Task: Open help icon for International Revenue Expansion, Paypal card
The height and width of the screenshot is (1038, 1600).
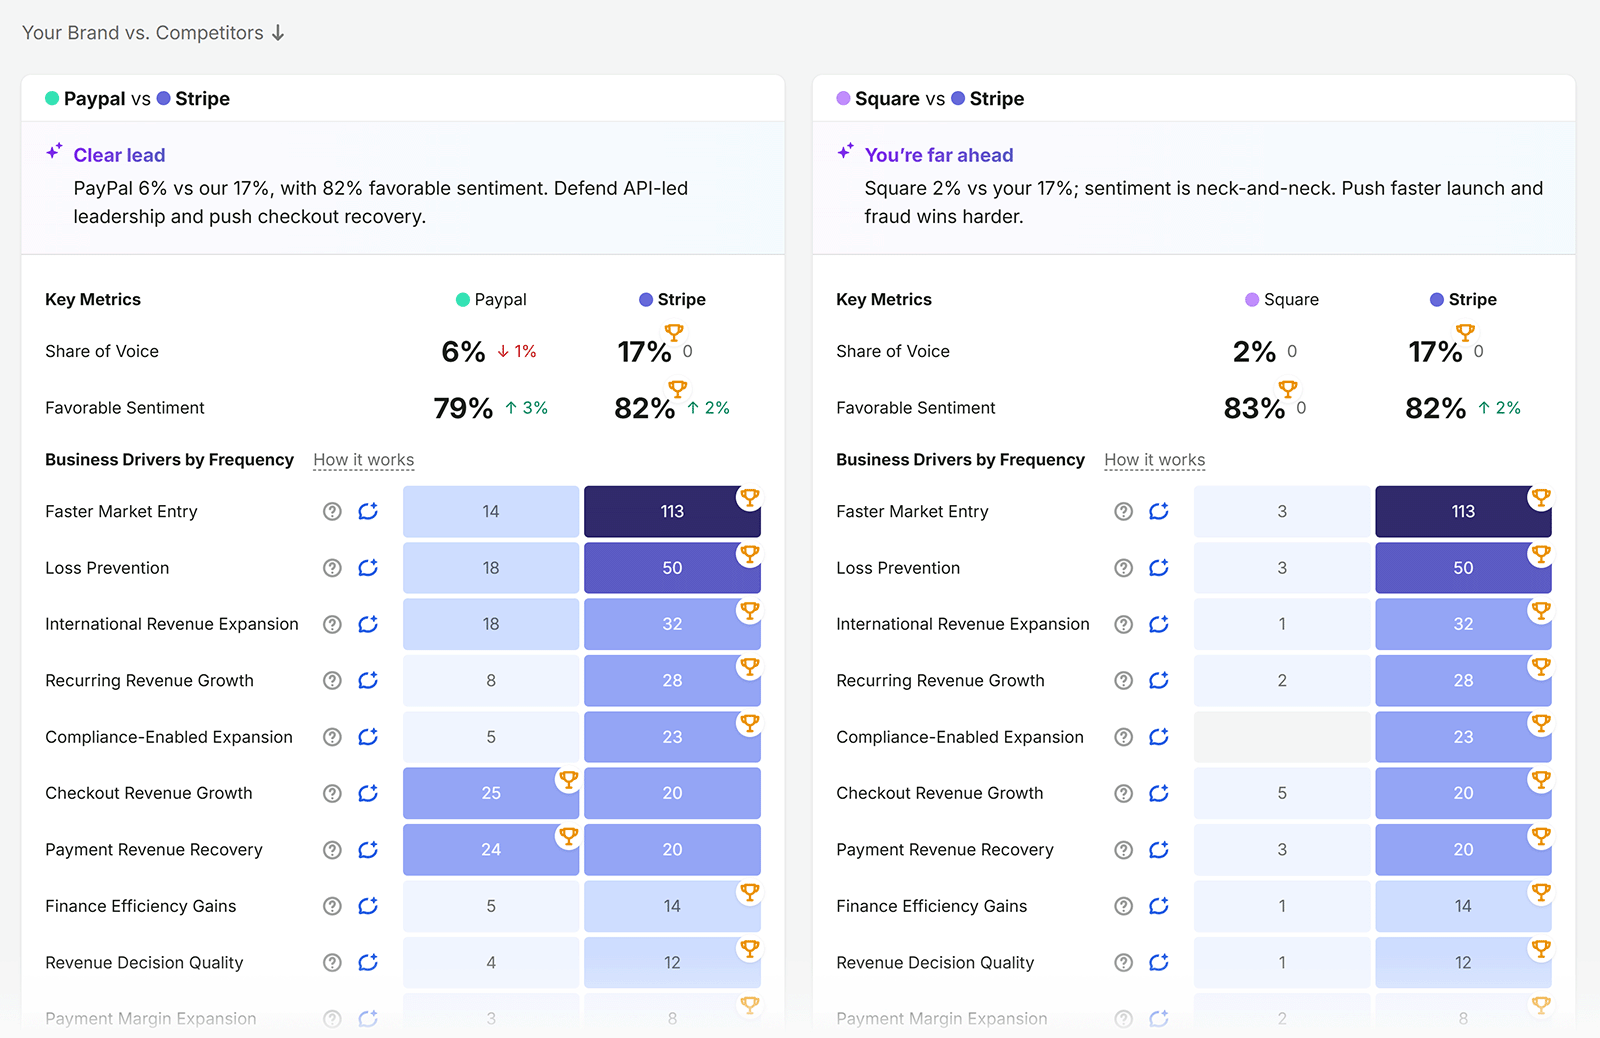Action: (332, 624)
